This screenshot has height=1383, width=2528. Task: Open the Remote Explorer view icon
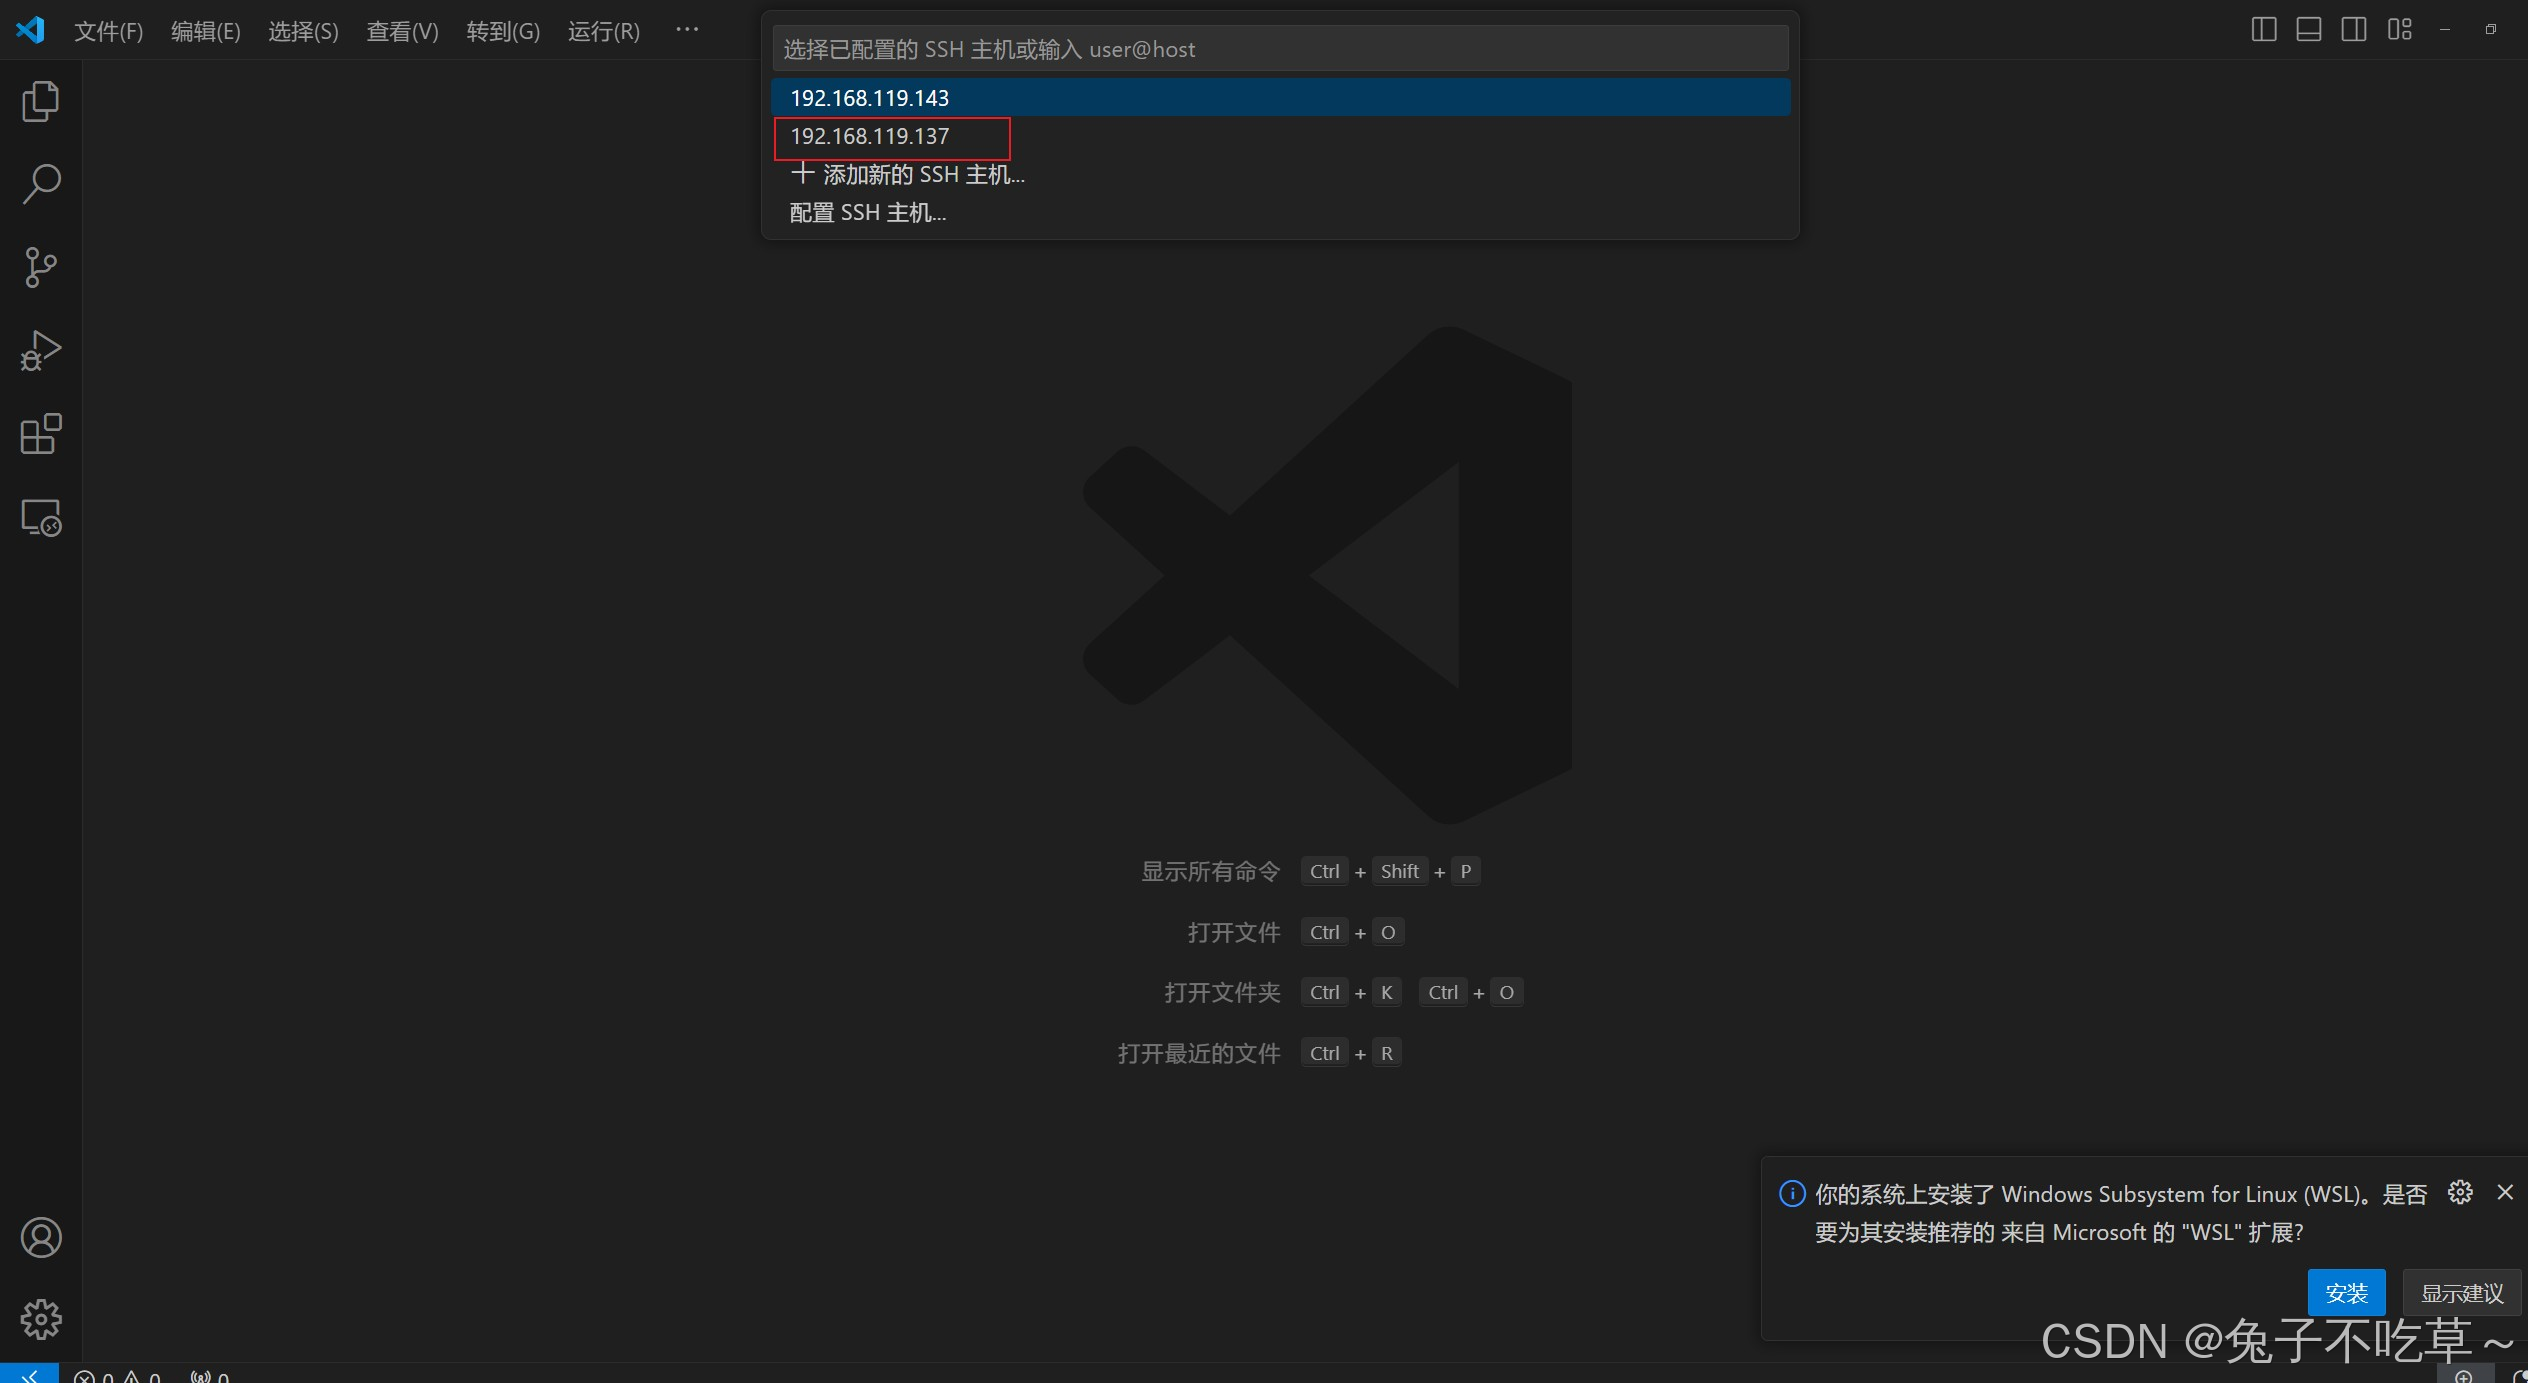(41, 518)
